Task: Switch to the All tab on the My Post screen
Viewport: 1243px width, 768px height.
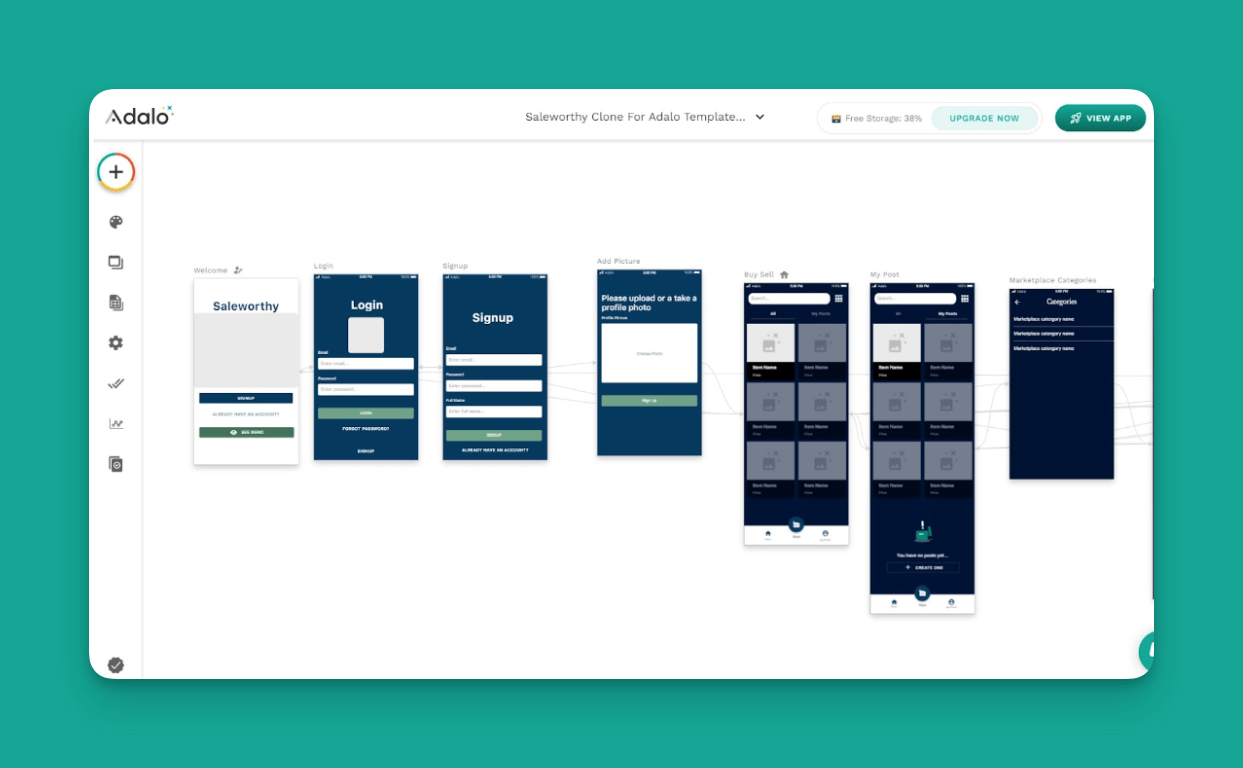Action: (x=898, y=314)
